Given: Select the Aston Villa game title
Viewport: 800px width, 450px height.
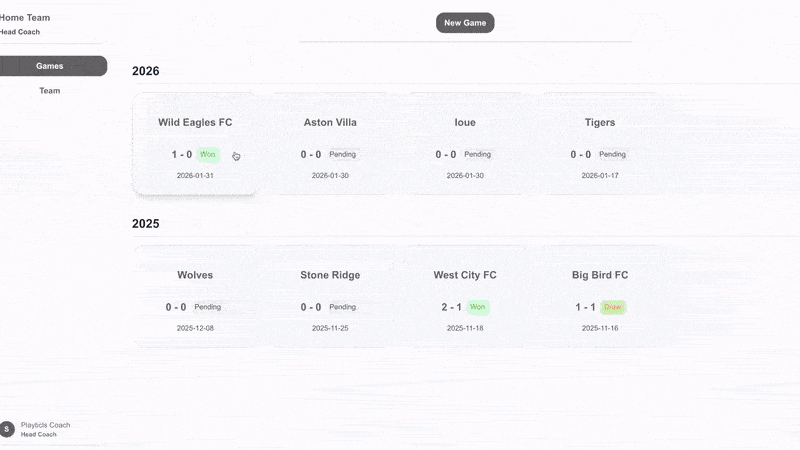Looking at the screenshot, I should [330, 123].
